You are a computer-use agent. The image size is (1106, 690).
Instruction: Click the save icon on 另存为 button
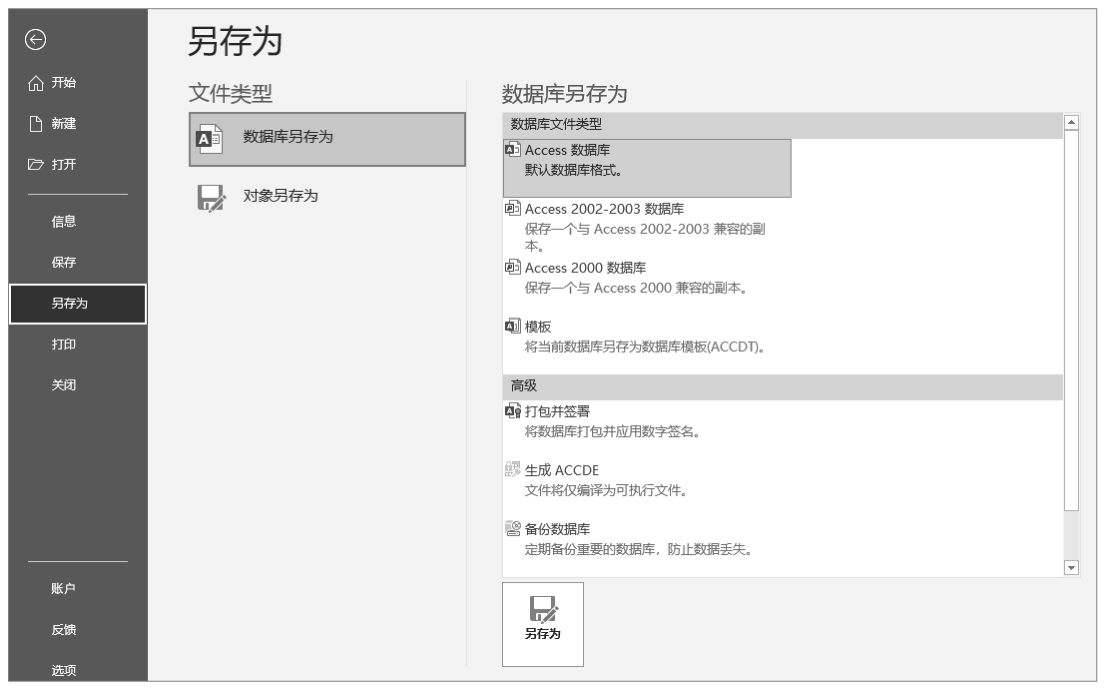tap(543, 609)
